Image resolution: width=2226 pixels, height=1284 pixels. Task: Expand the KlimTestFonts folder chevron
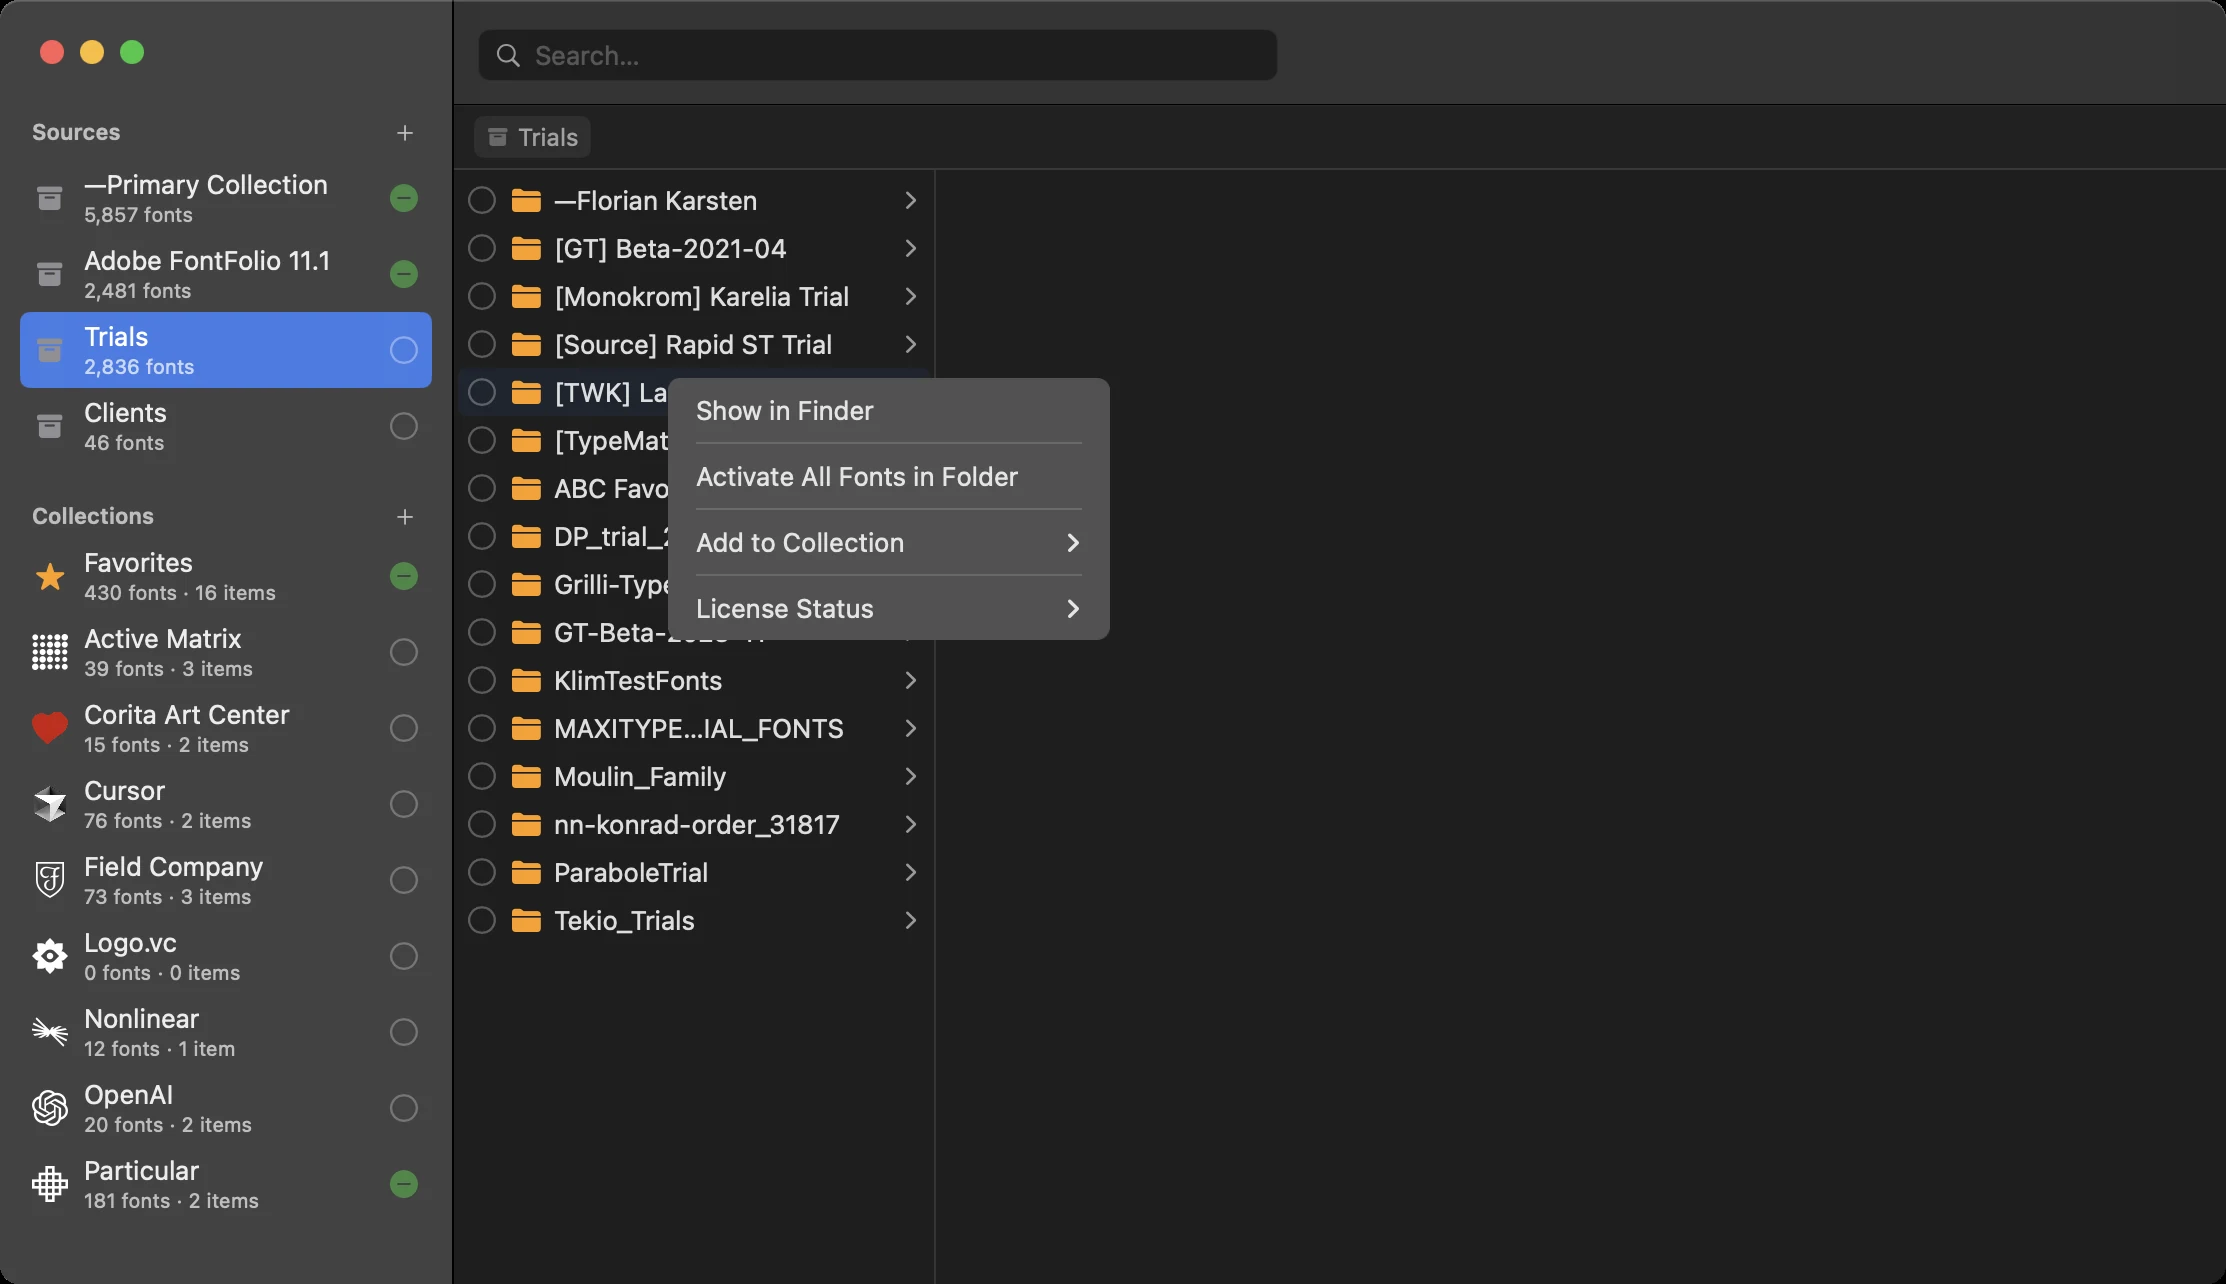click(910, 681)
